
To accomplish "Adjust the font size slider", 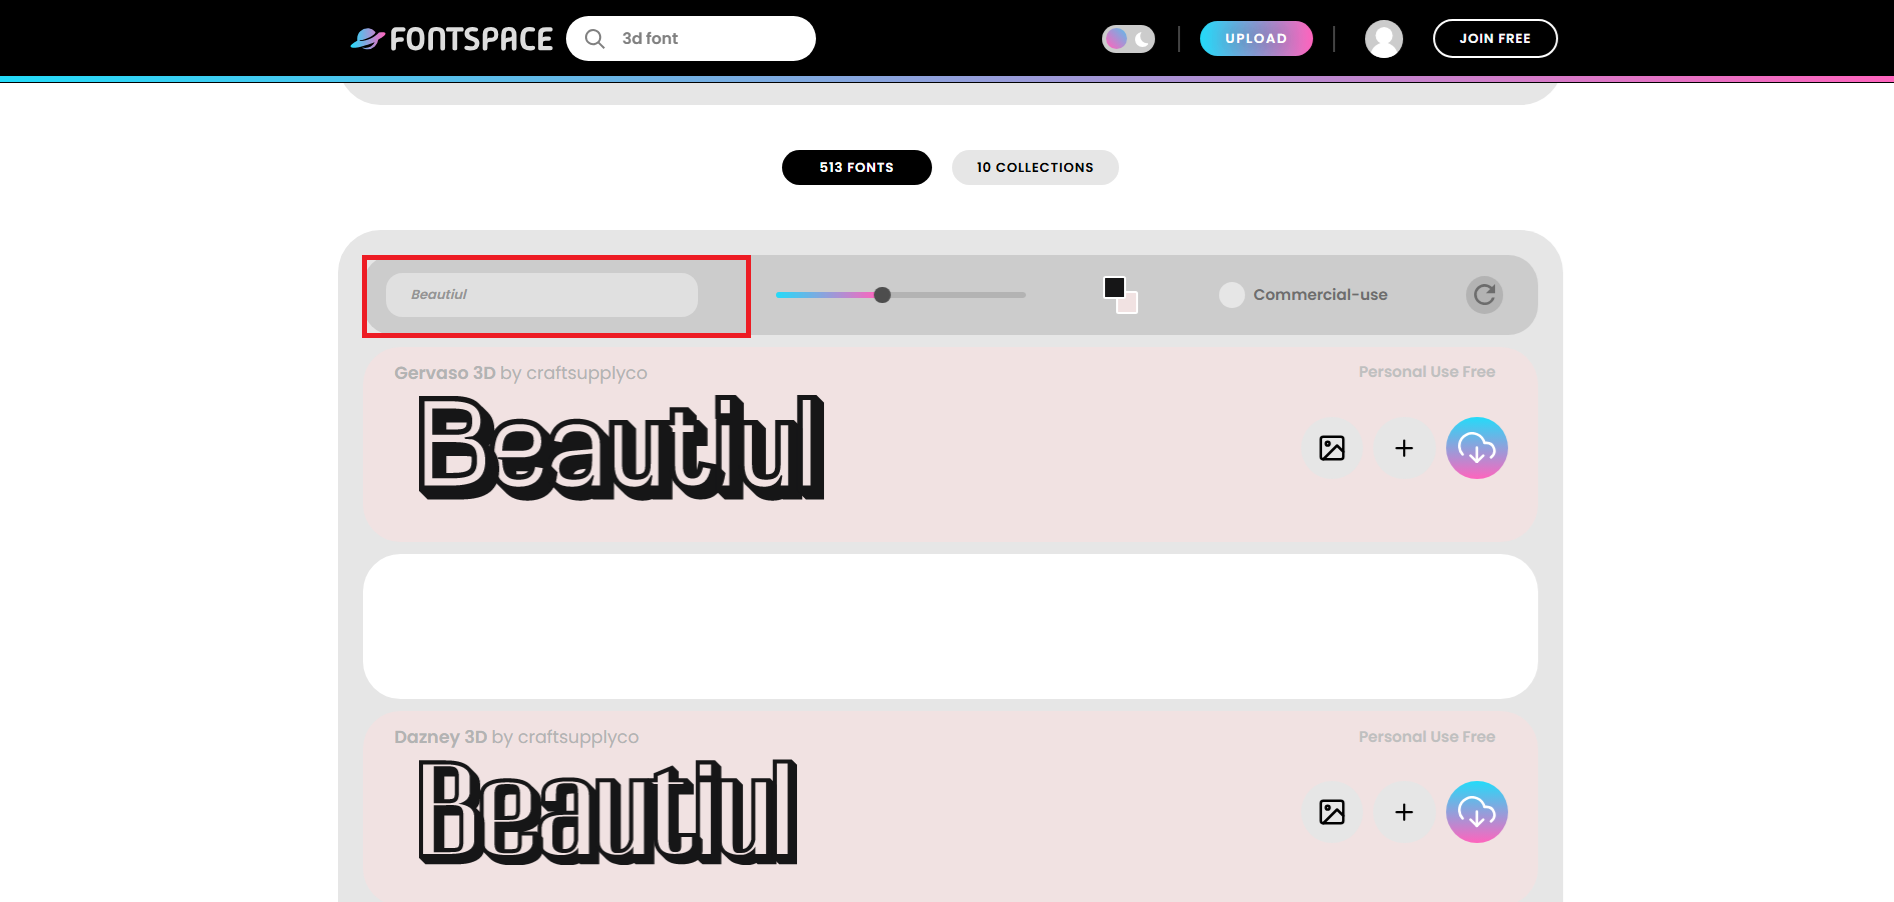I will pyautogui.click(x=882, y=294).
